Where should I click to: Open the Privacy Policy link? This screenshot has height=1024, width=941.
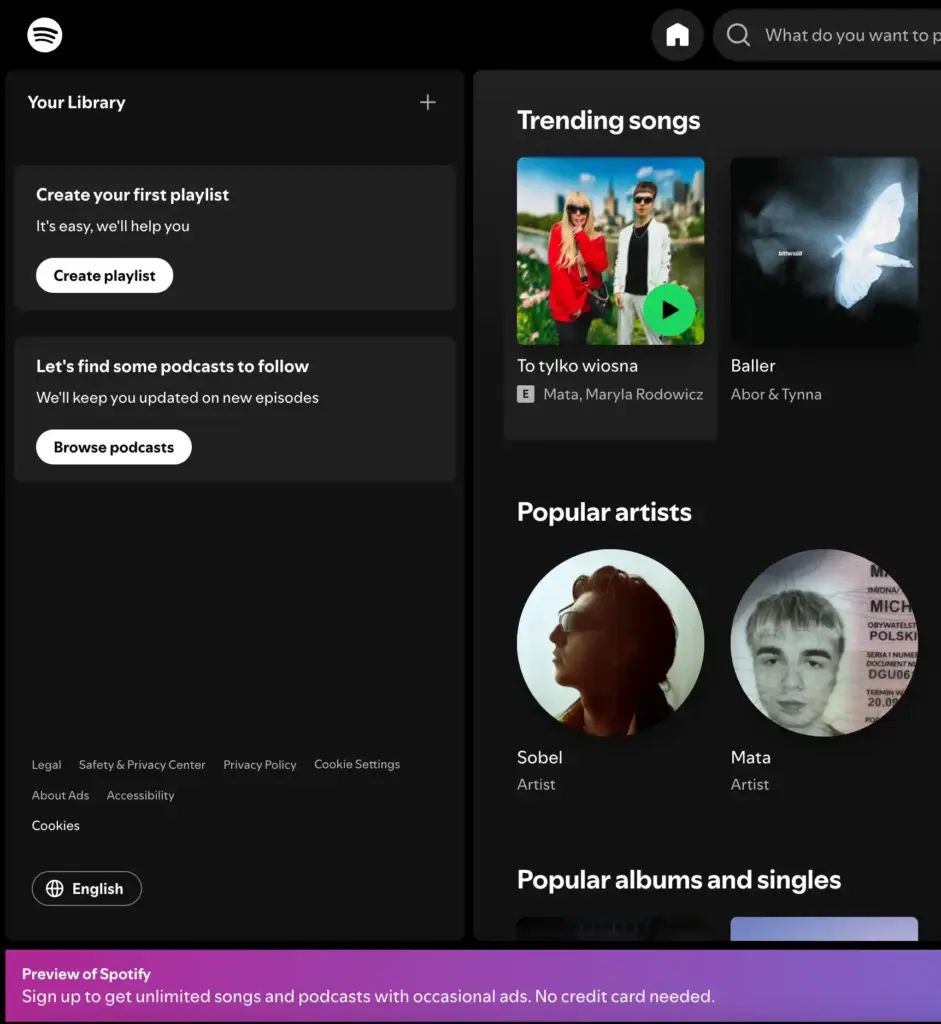pyautogui.click(x=260, y=765)
